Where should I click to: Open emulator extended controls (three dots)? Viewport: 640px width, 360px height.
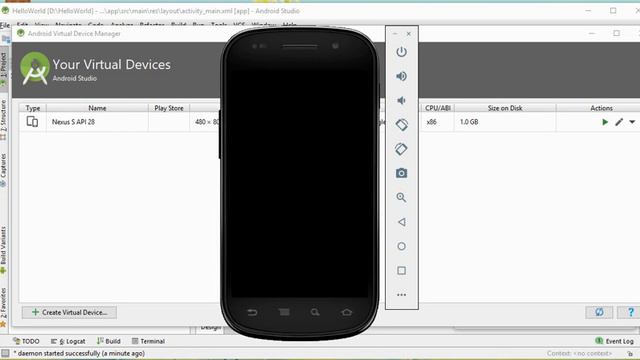click(x=401, y=295)
